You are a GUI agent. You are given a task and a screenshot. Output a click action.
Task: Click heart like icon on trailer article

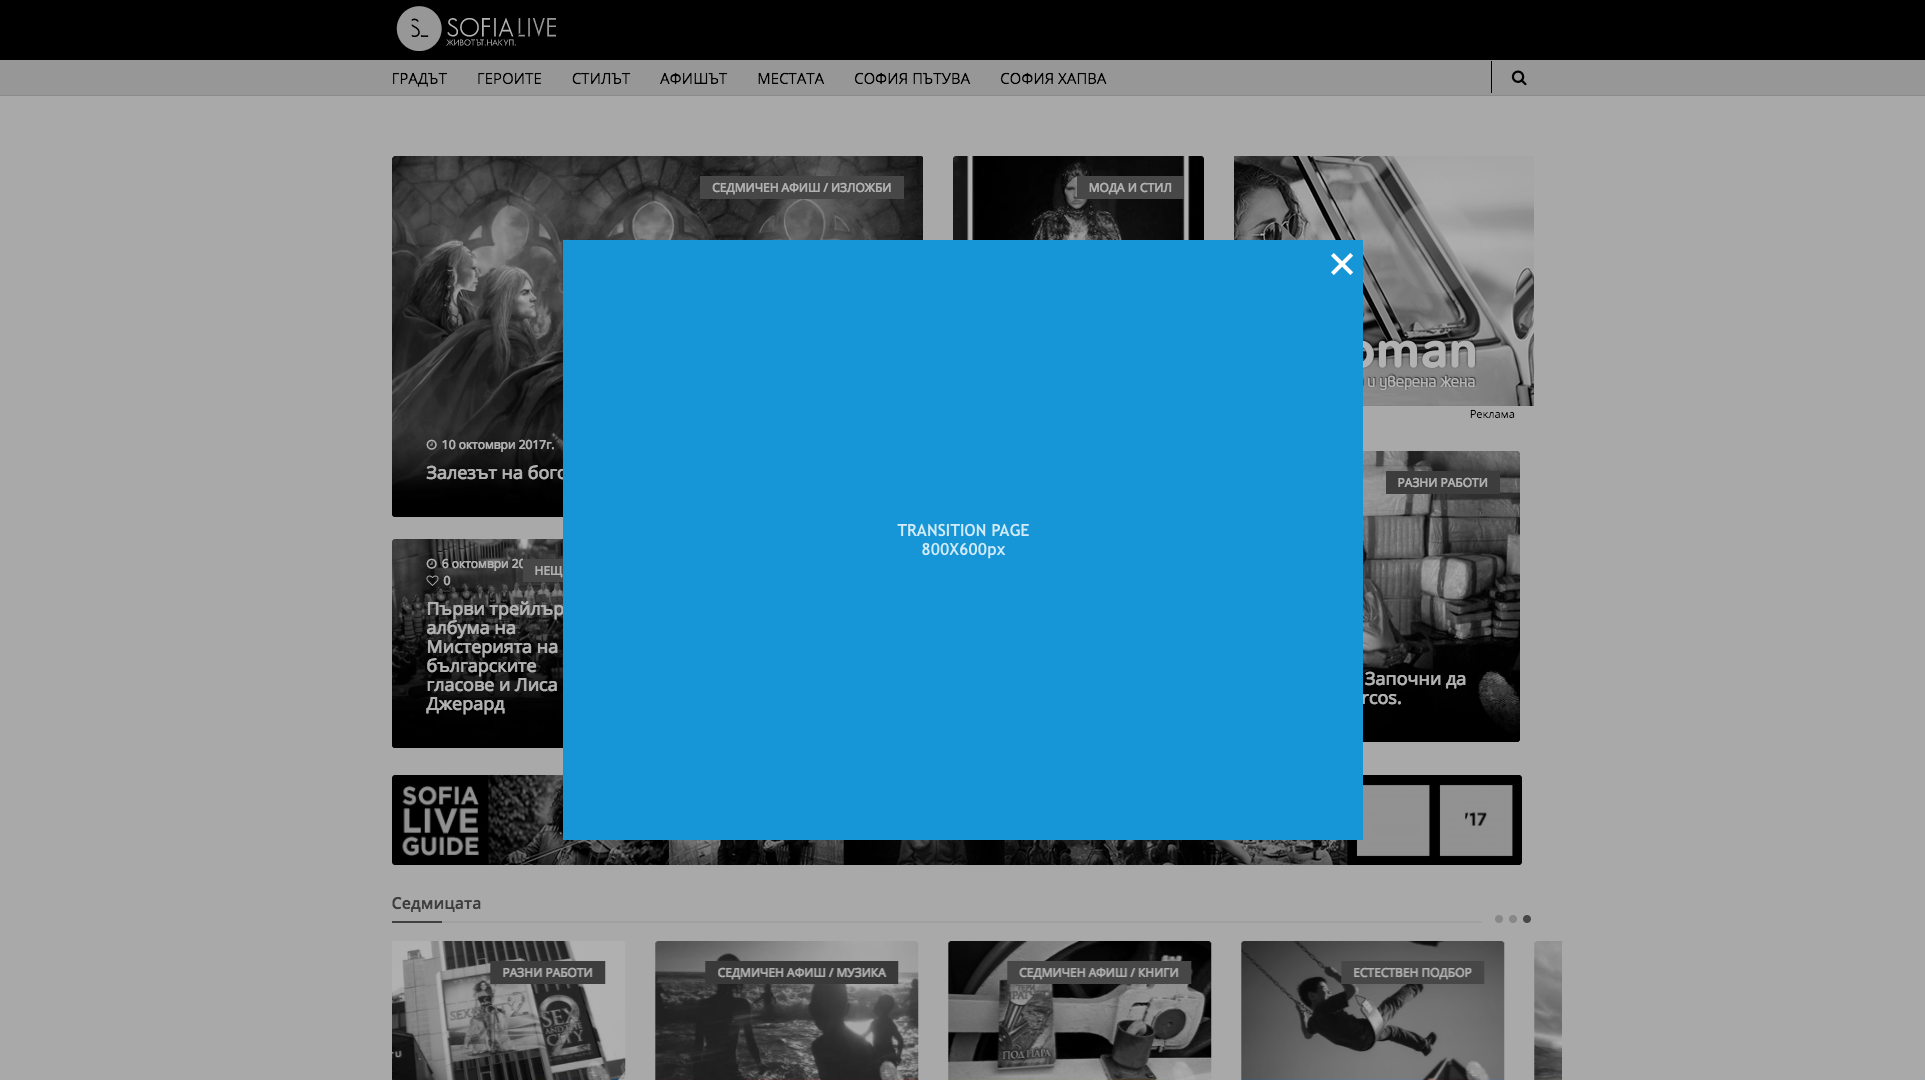432,581
